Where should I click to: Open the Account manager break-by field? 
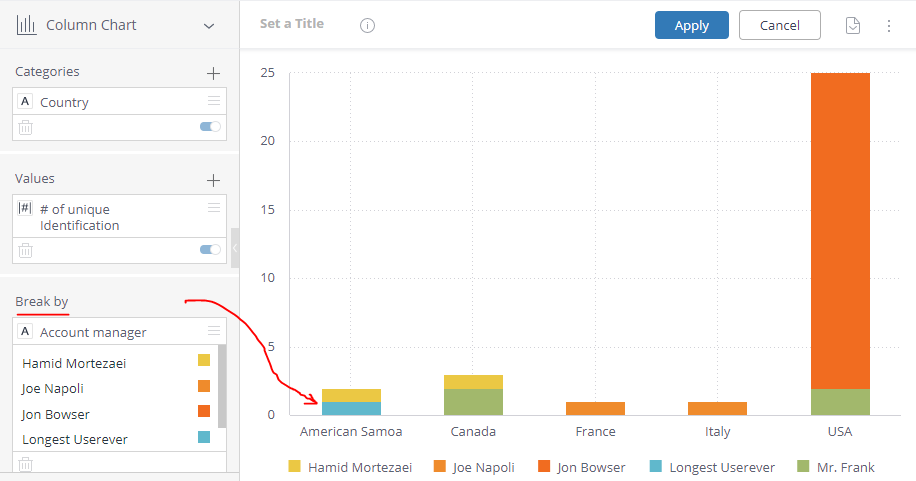119,332
